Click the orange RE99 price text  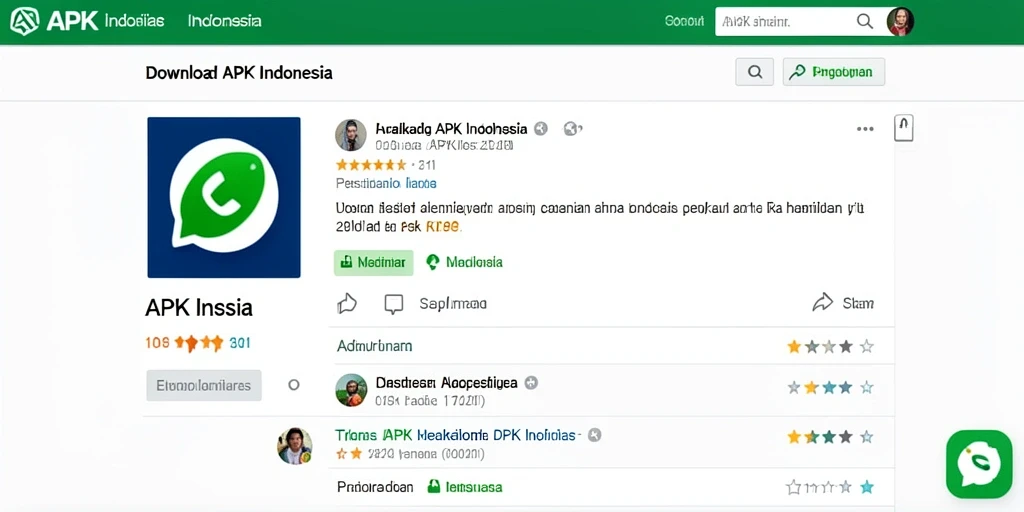[443, 227]
